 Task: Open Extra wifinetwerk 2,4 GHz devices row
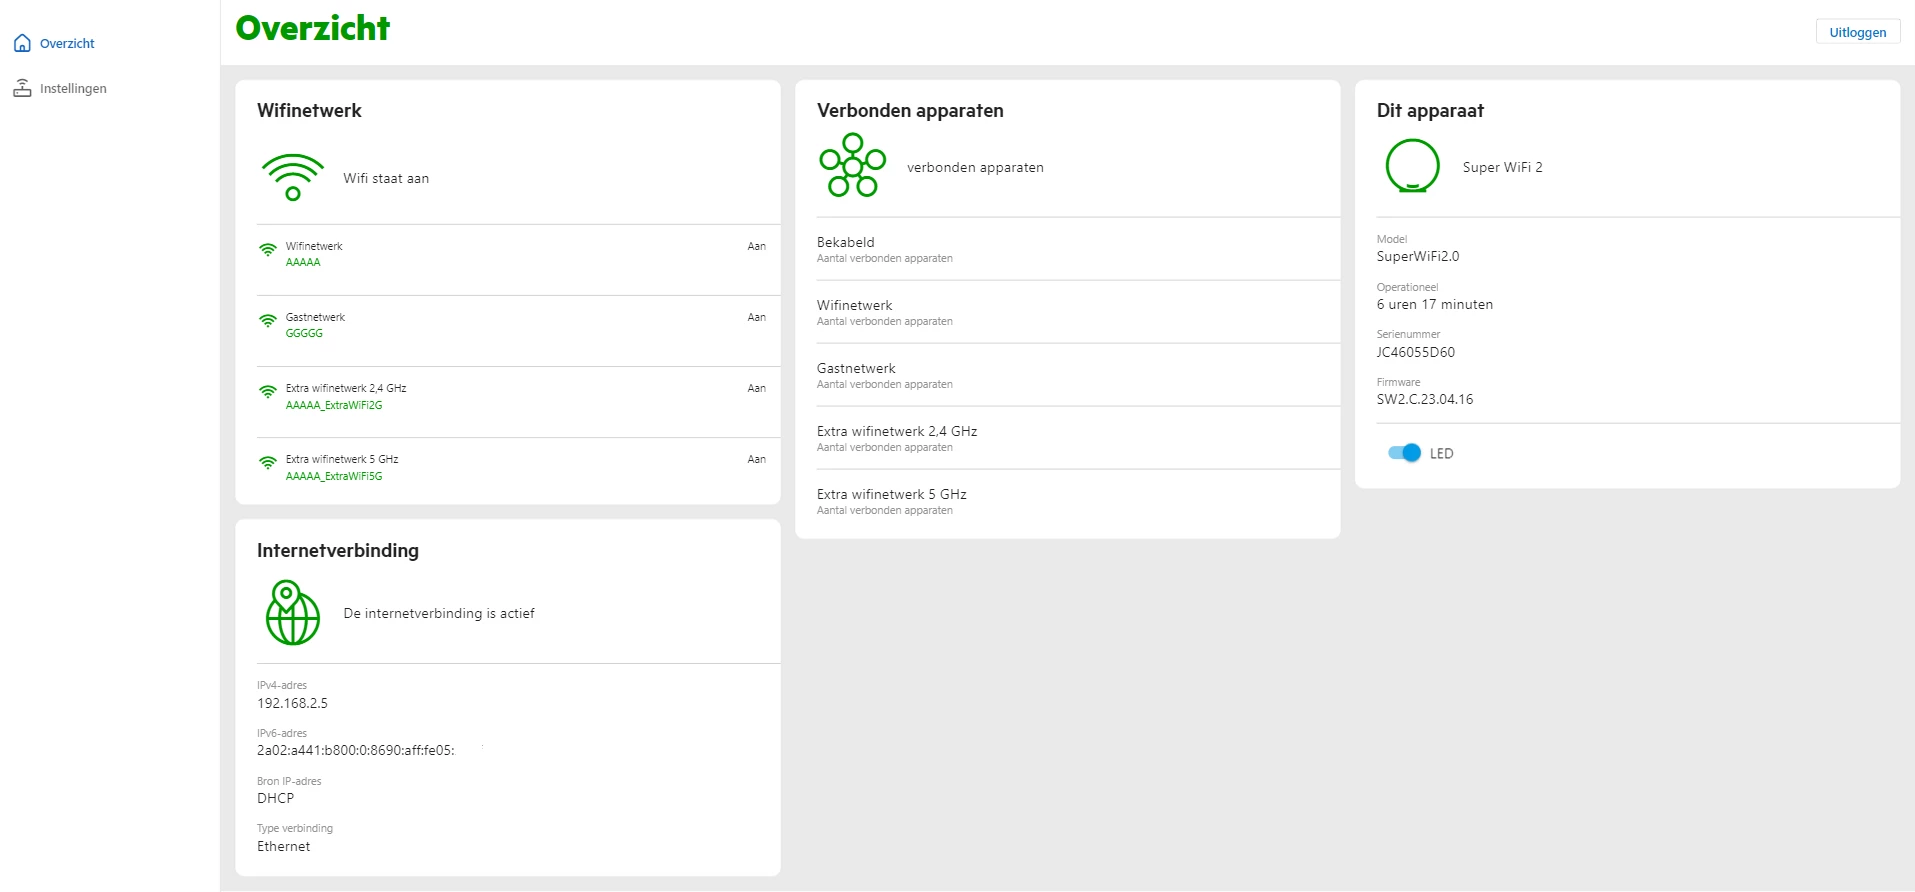pyautogui.click(x=1078, y=438)
